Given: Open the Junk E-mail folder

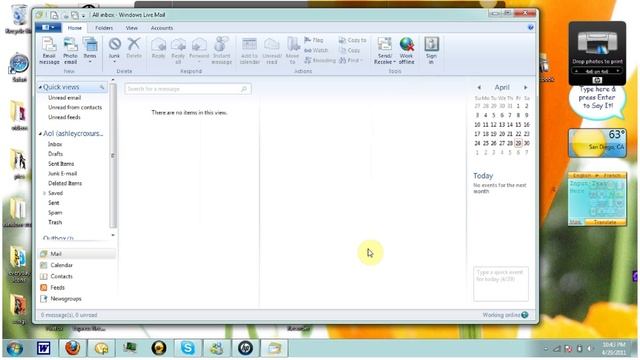Looking at the screenshot, I should (62, 173).
